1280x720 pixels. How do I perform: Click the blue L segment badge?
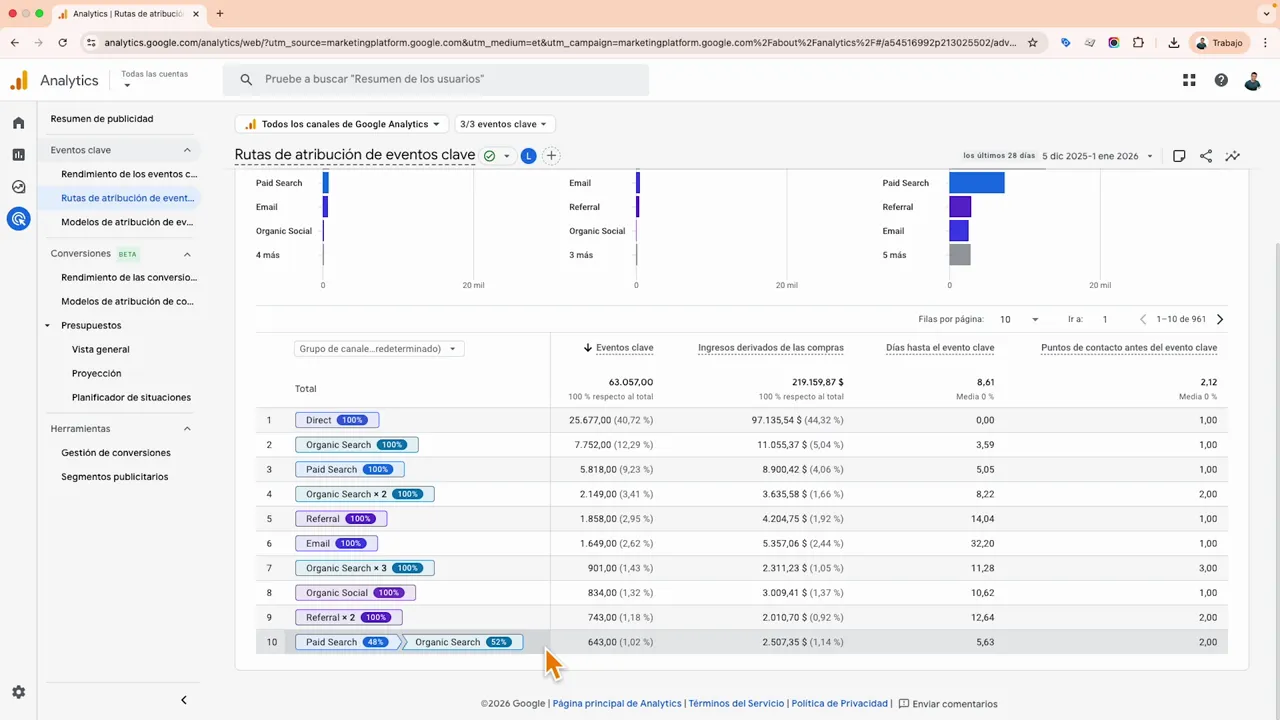[x=529, y=156]
